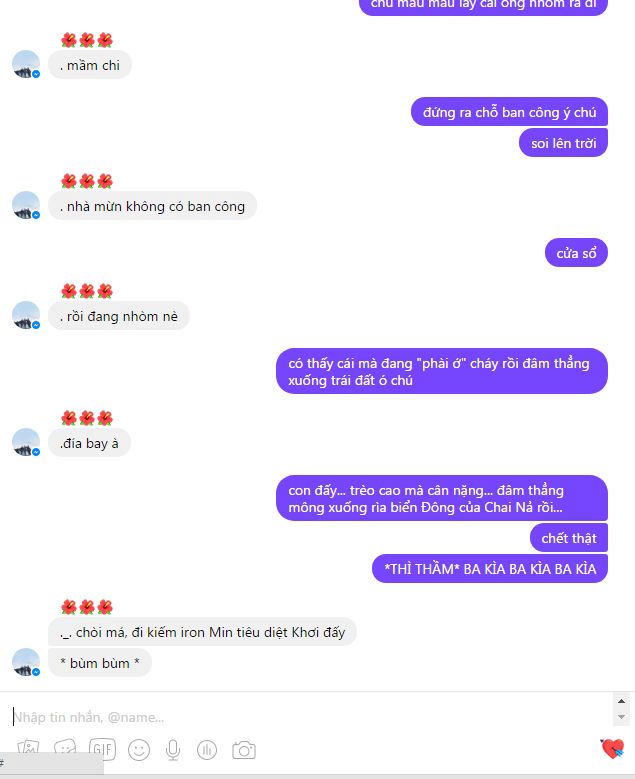Open the poll chart icon

[x=207, y=750]
